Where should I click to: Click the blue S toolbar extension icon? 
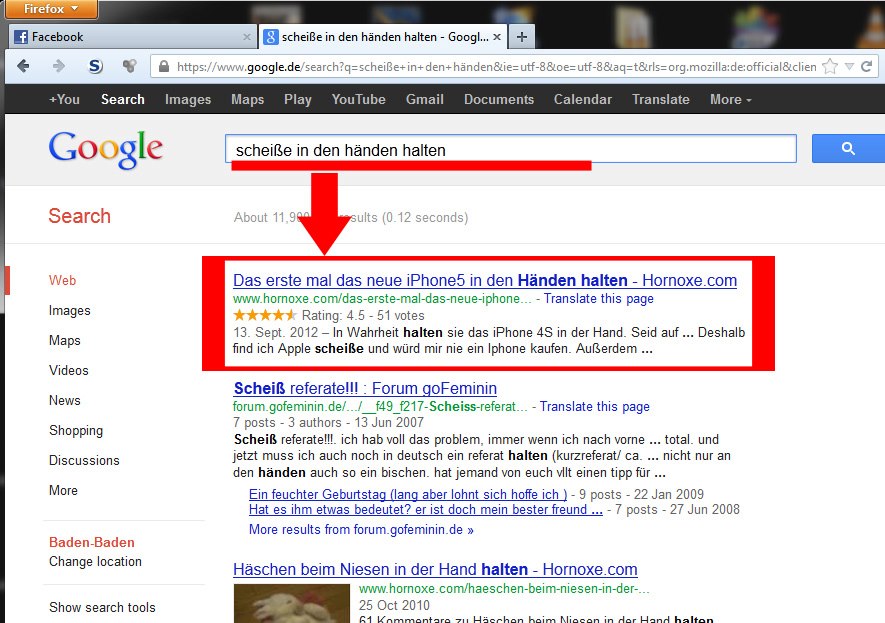95,67
